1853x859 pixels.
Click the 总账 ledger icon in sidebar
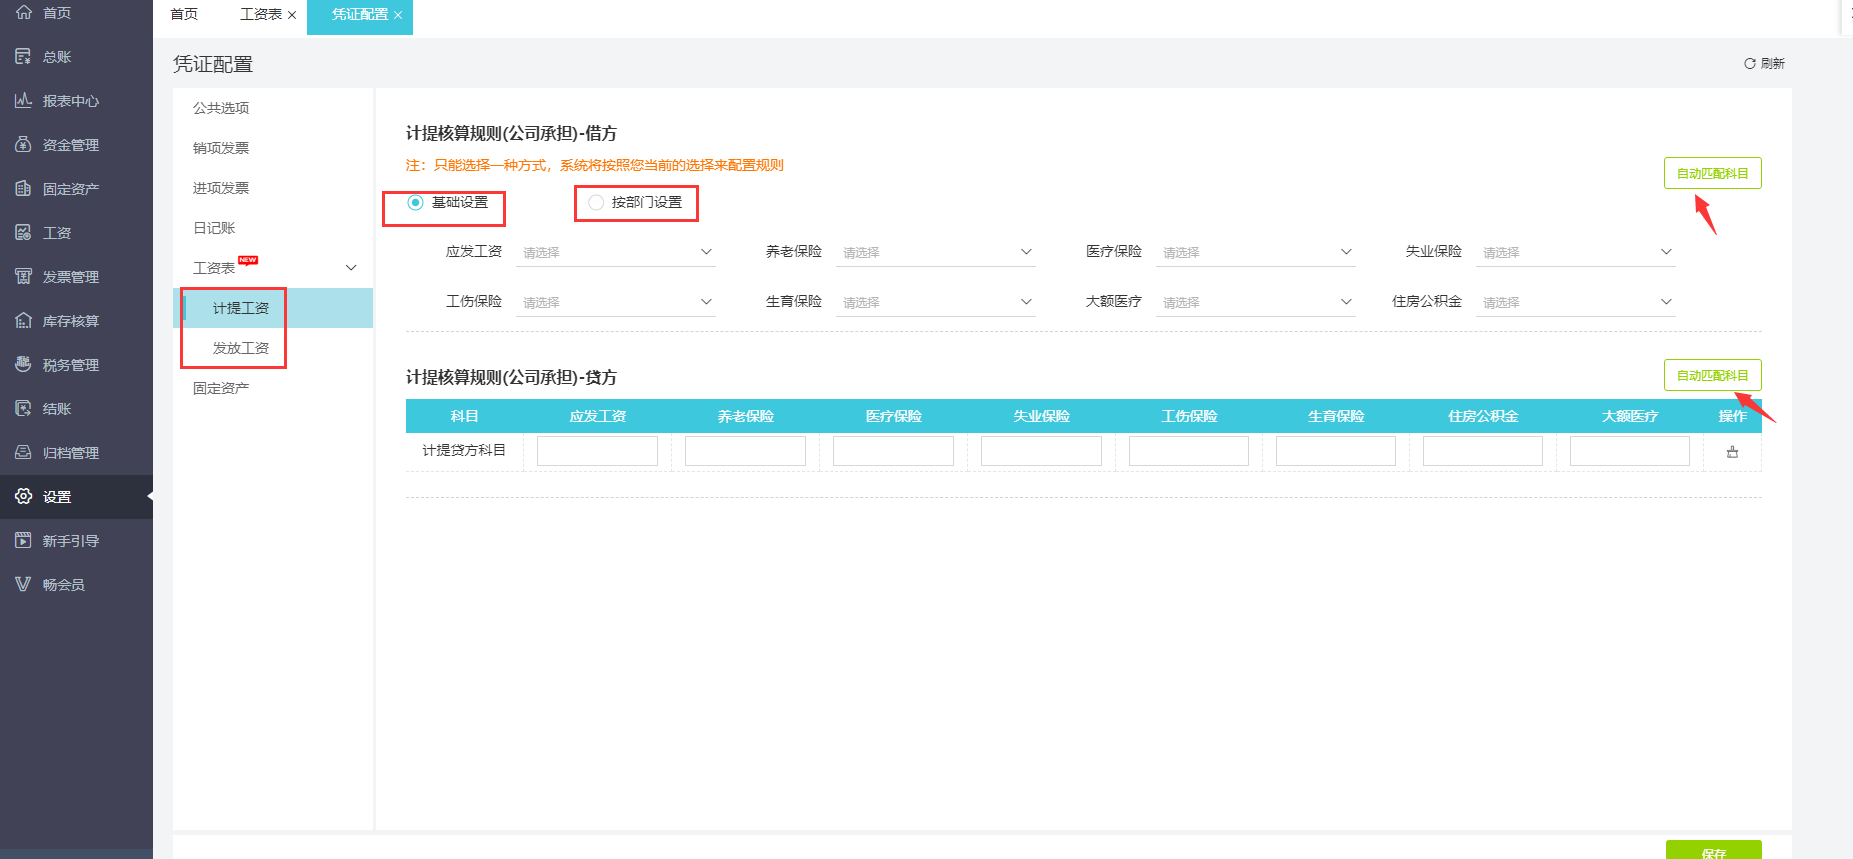point(23,57)
